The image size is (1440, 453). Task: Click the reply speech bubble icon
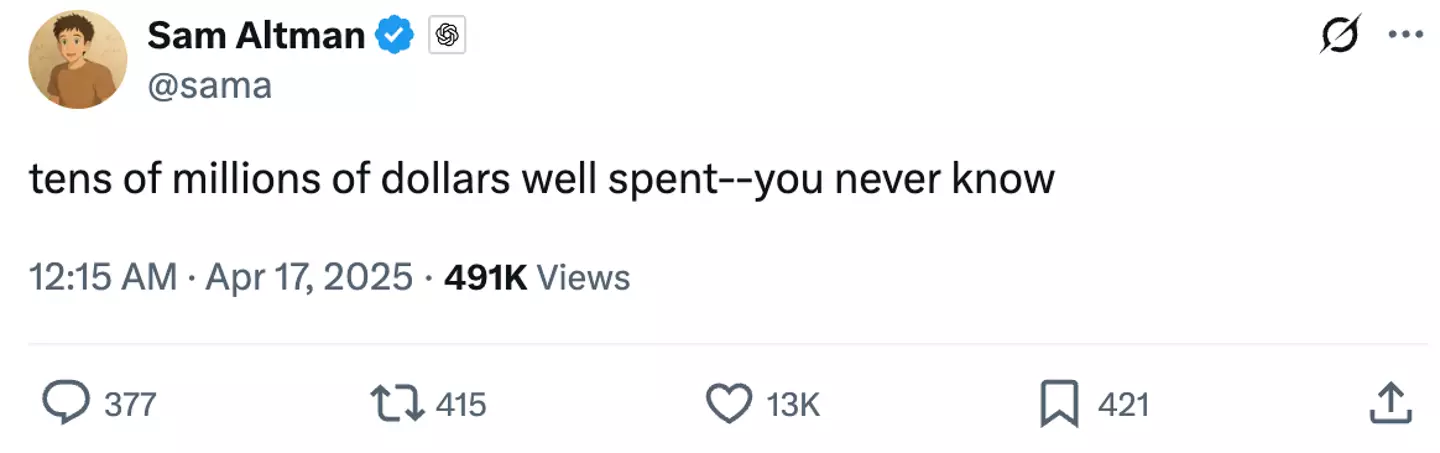66,404
